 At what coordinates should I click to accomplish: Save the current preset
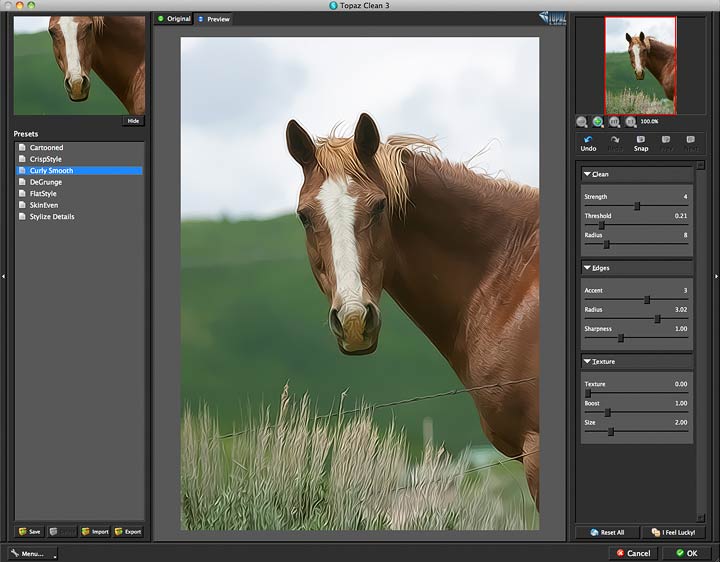tap(30, 532)
